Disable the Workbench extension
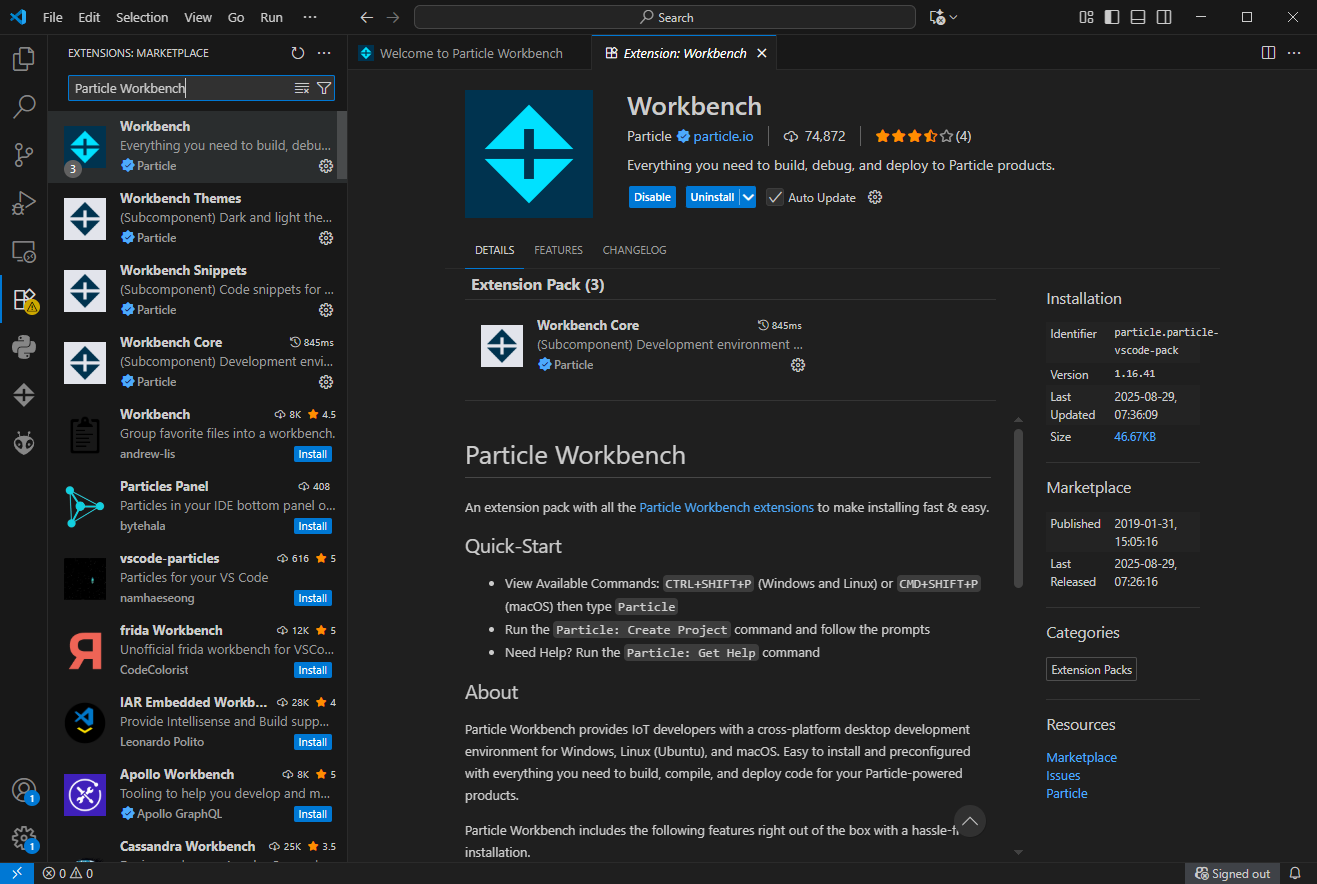 point(652,197)
